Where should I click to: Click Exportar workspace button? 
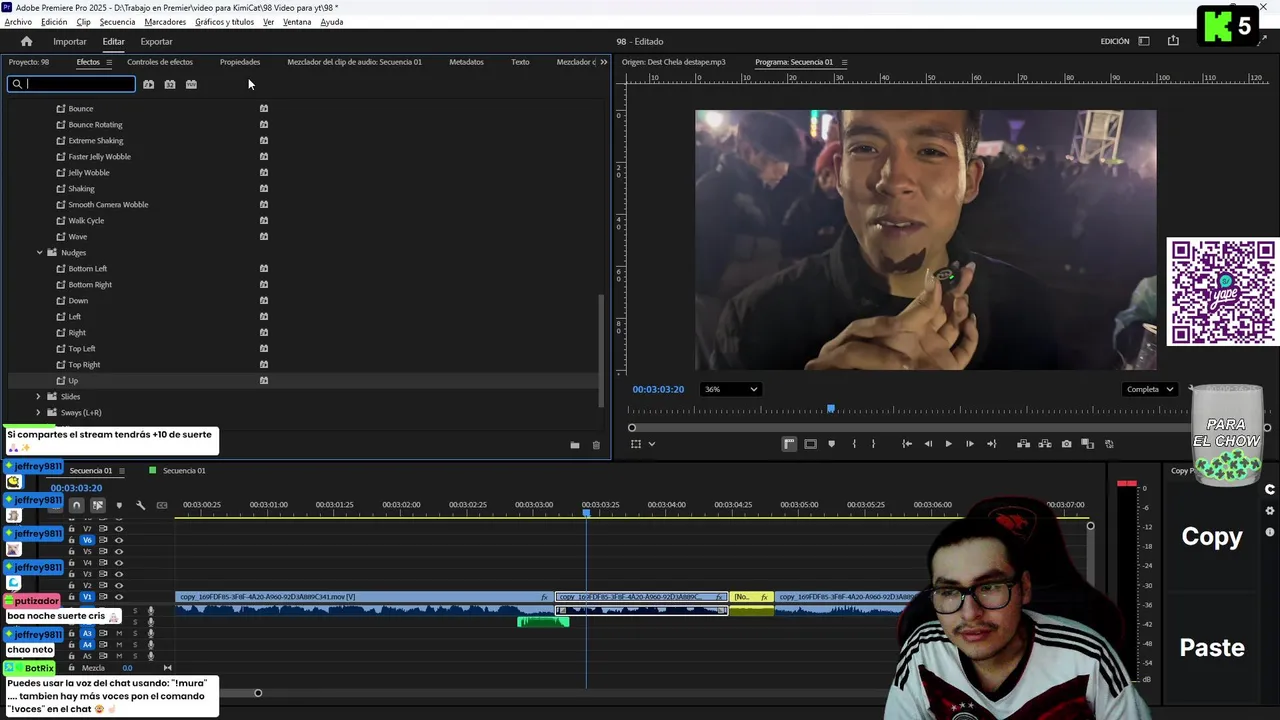pyautogui.click(x=156, y=41)
